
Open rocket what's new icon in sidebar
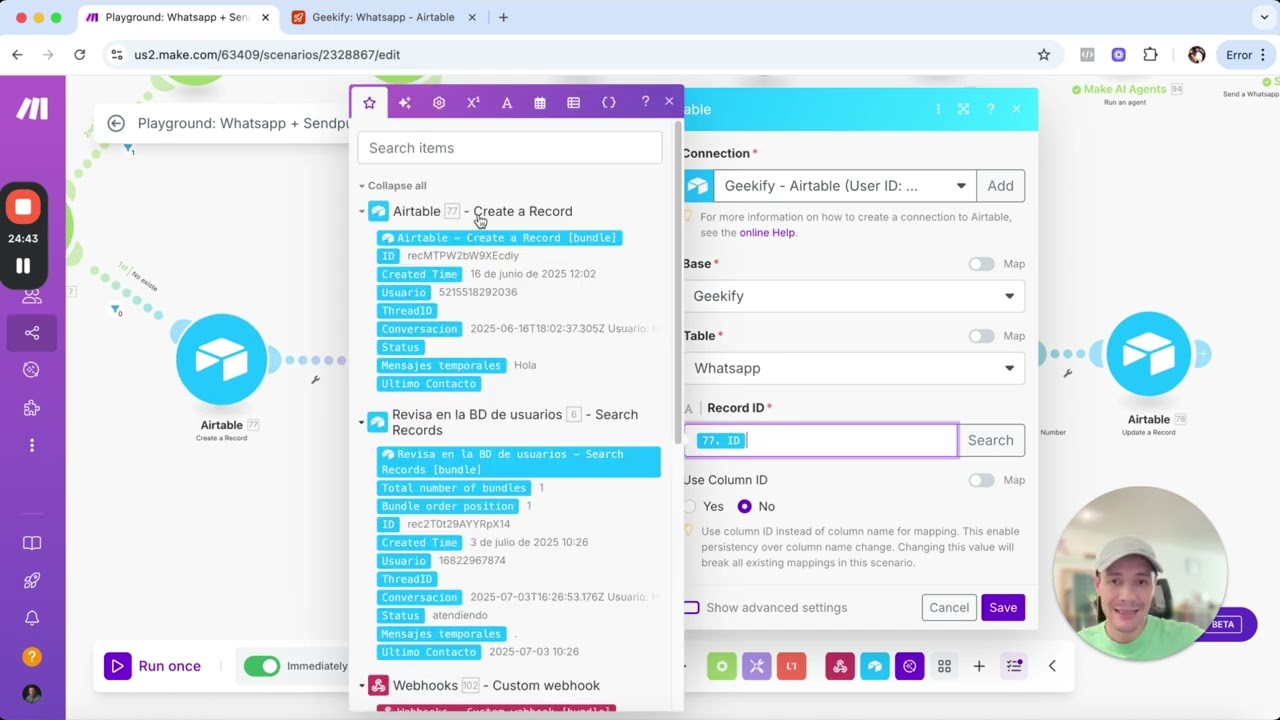point(32,581)
